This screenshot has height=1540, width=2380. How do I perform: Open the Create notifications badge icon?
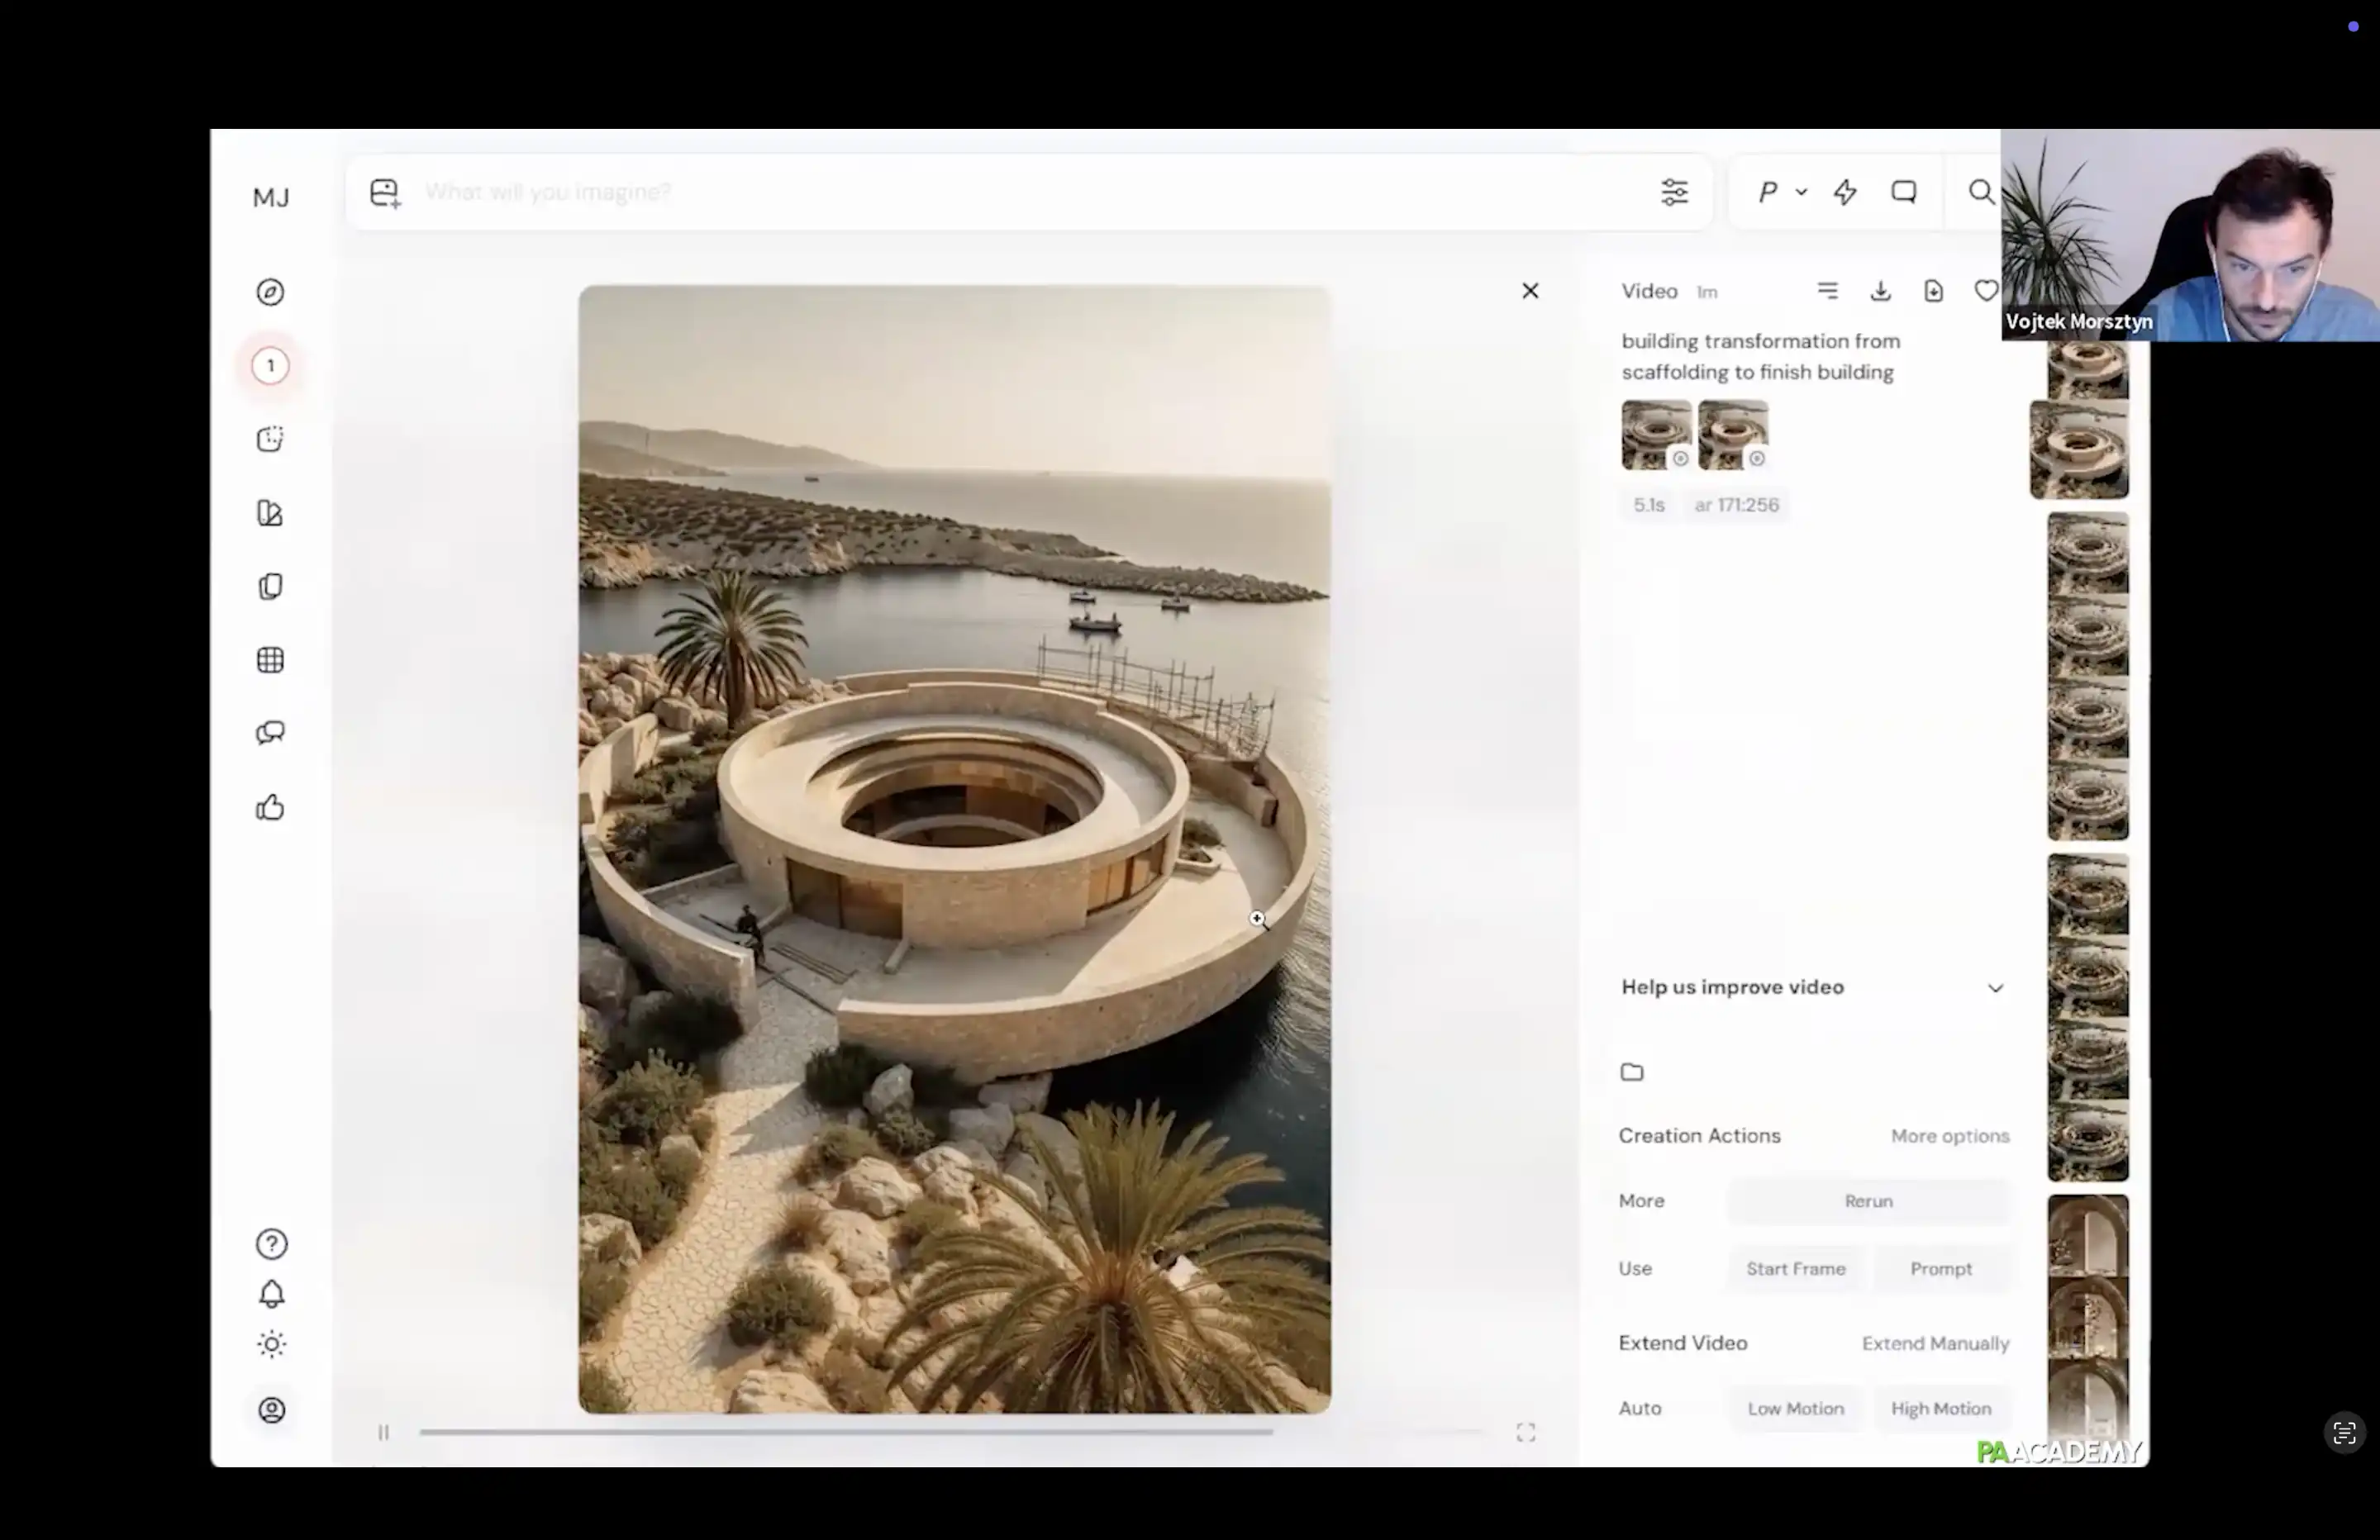tap(270, 366)
